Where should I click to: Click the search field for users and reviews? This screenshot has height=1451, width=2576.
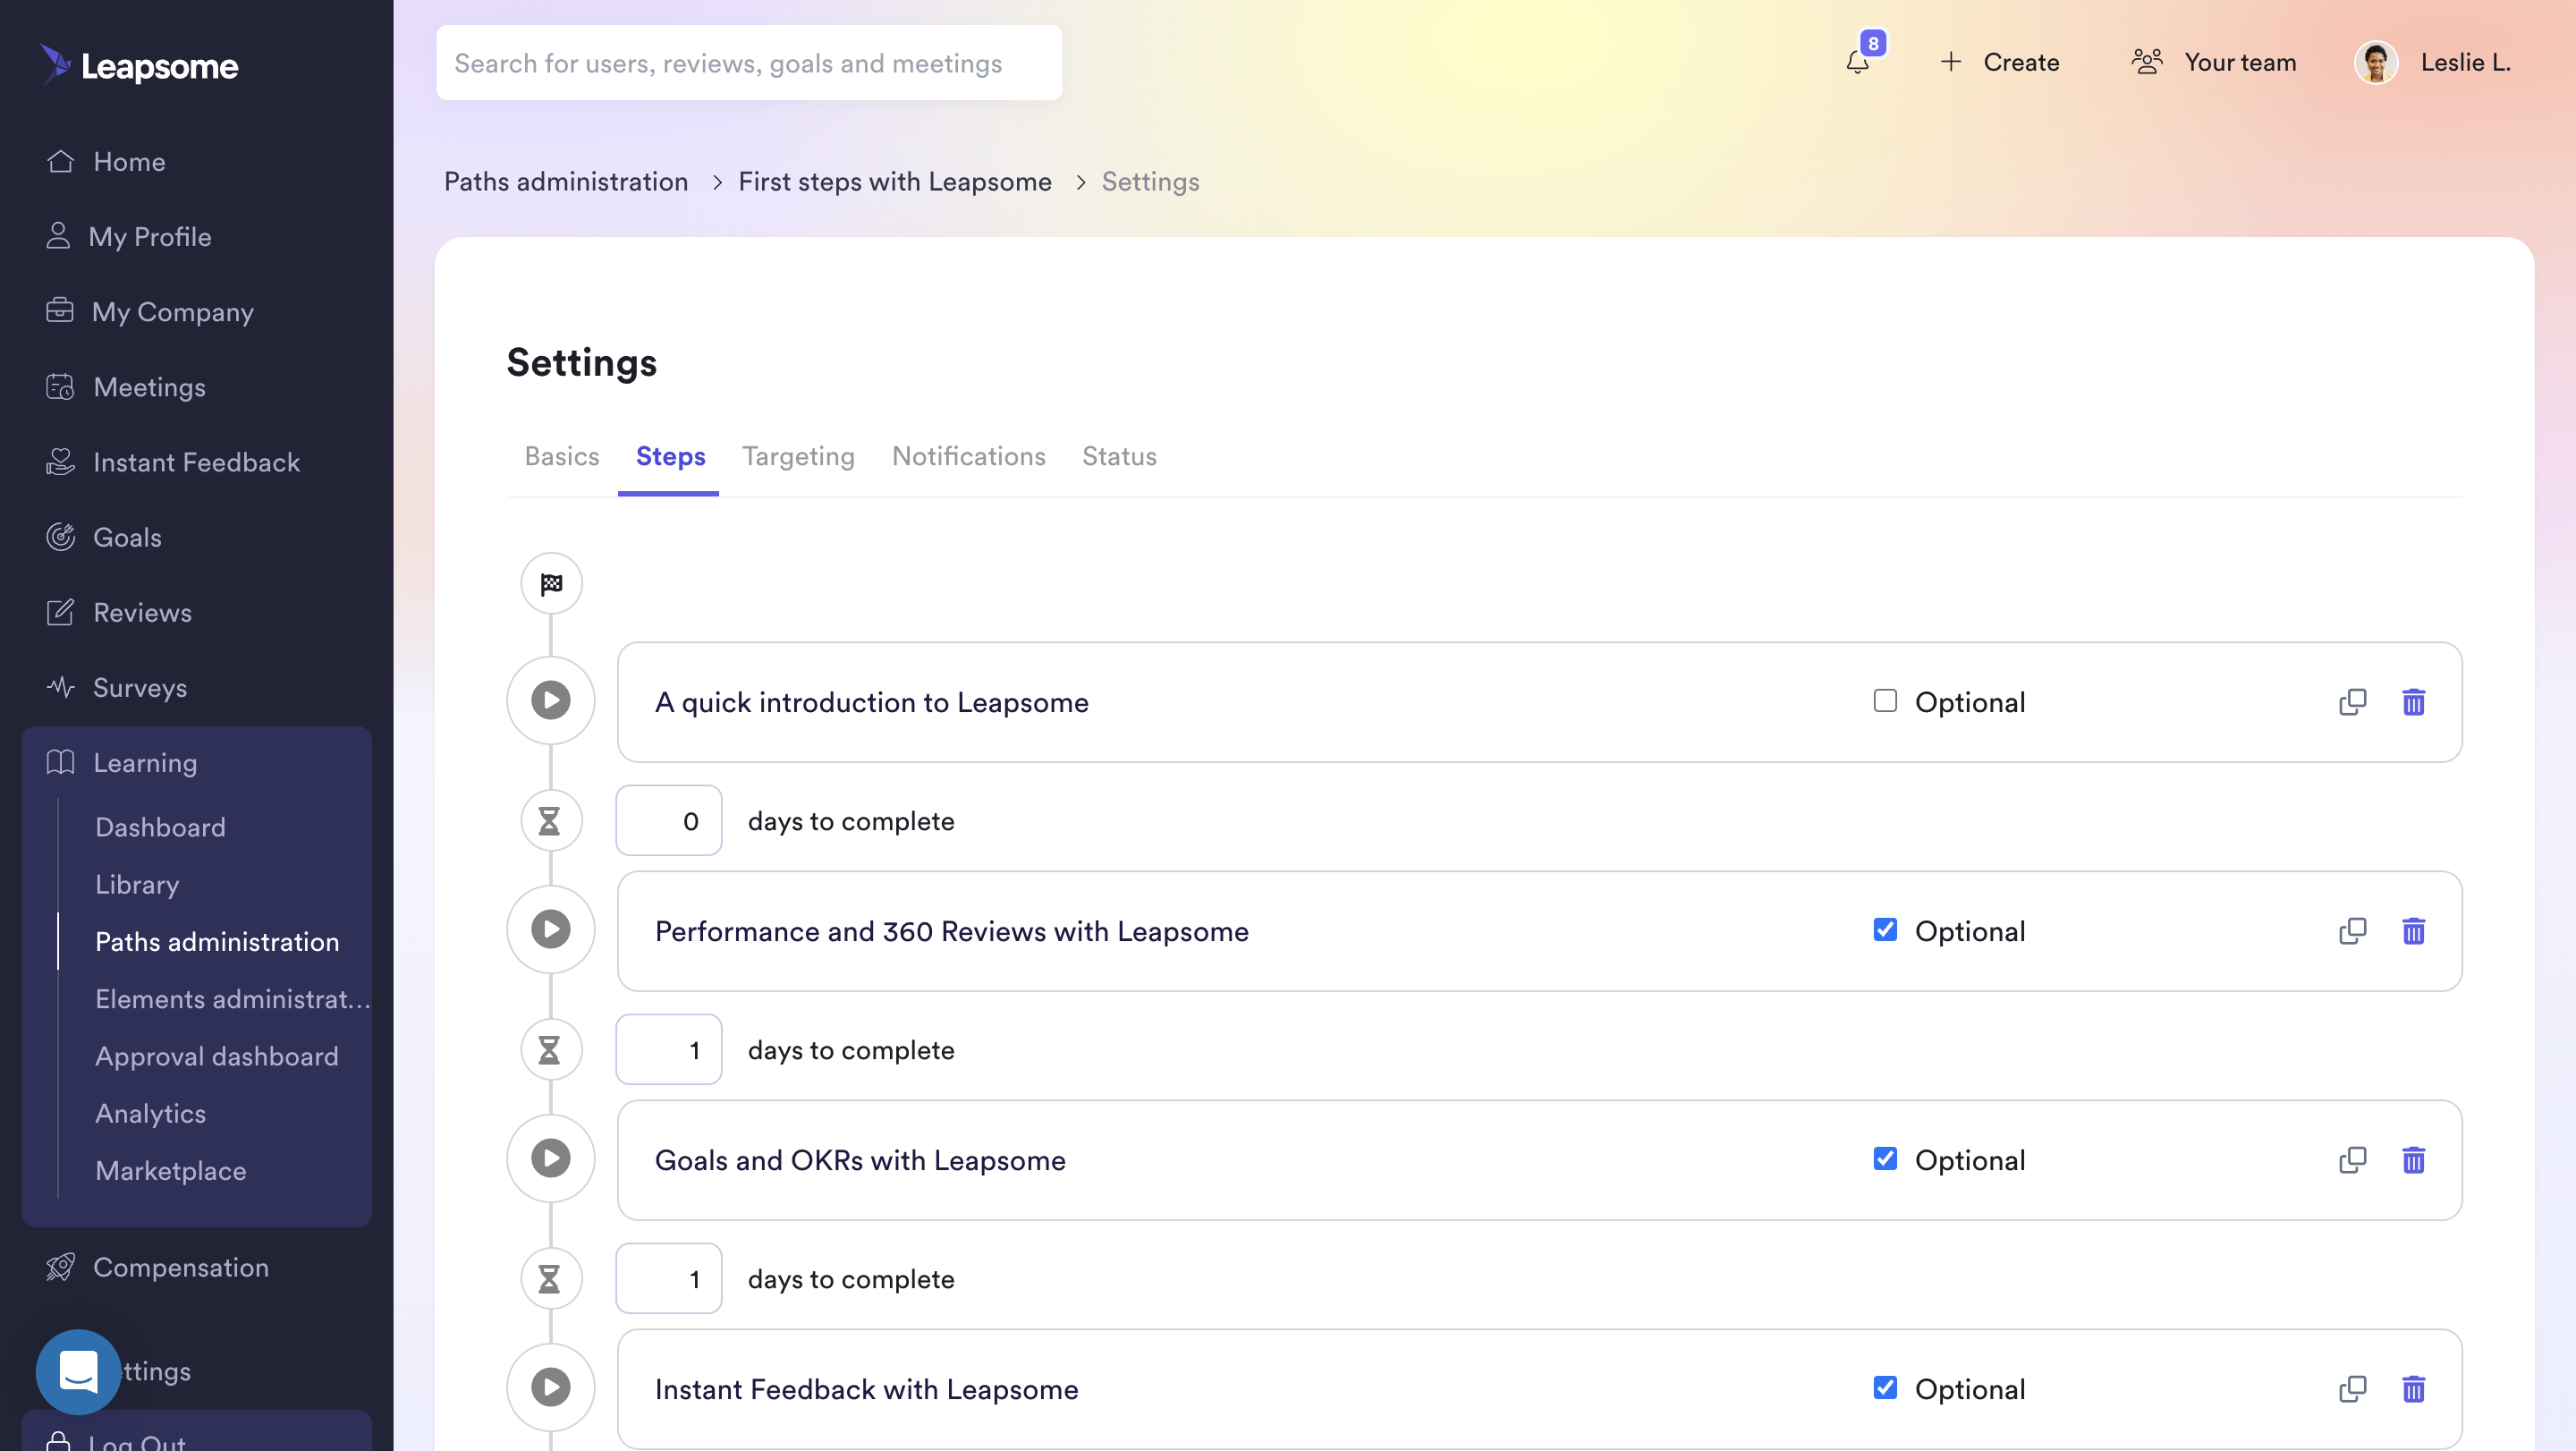click(x=748, y=63)
